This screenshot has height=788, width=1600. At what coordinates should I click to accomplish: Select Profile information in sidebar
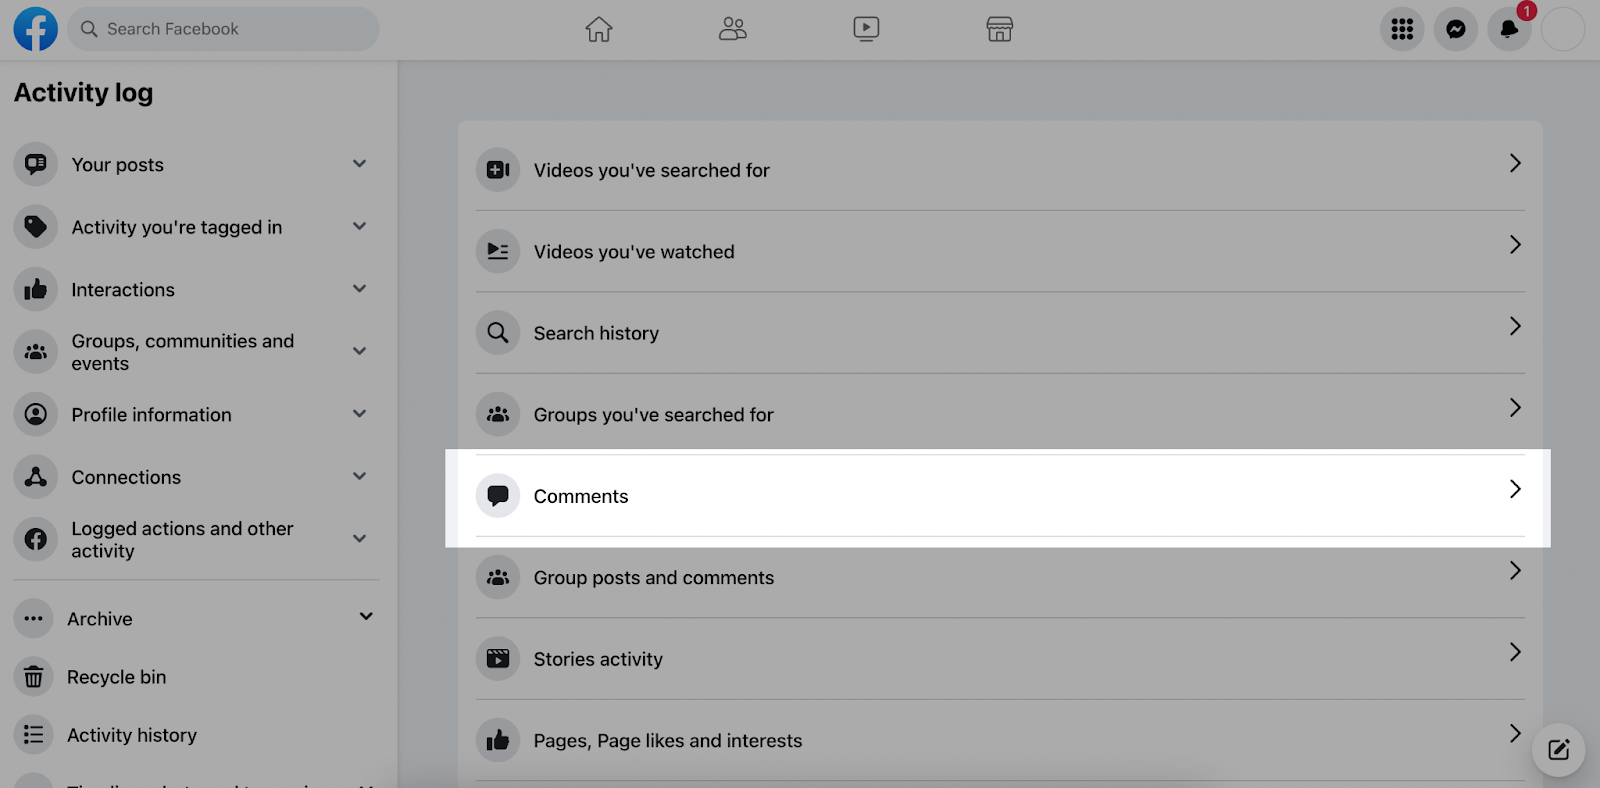click(151, 415)
